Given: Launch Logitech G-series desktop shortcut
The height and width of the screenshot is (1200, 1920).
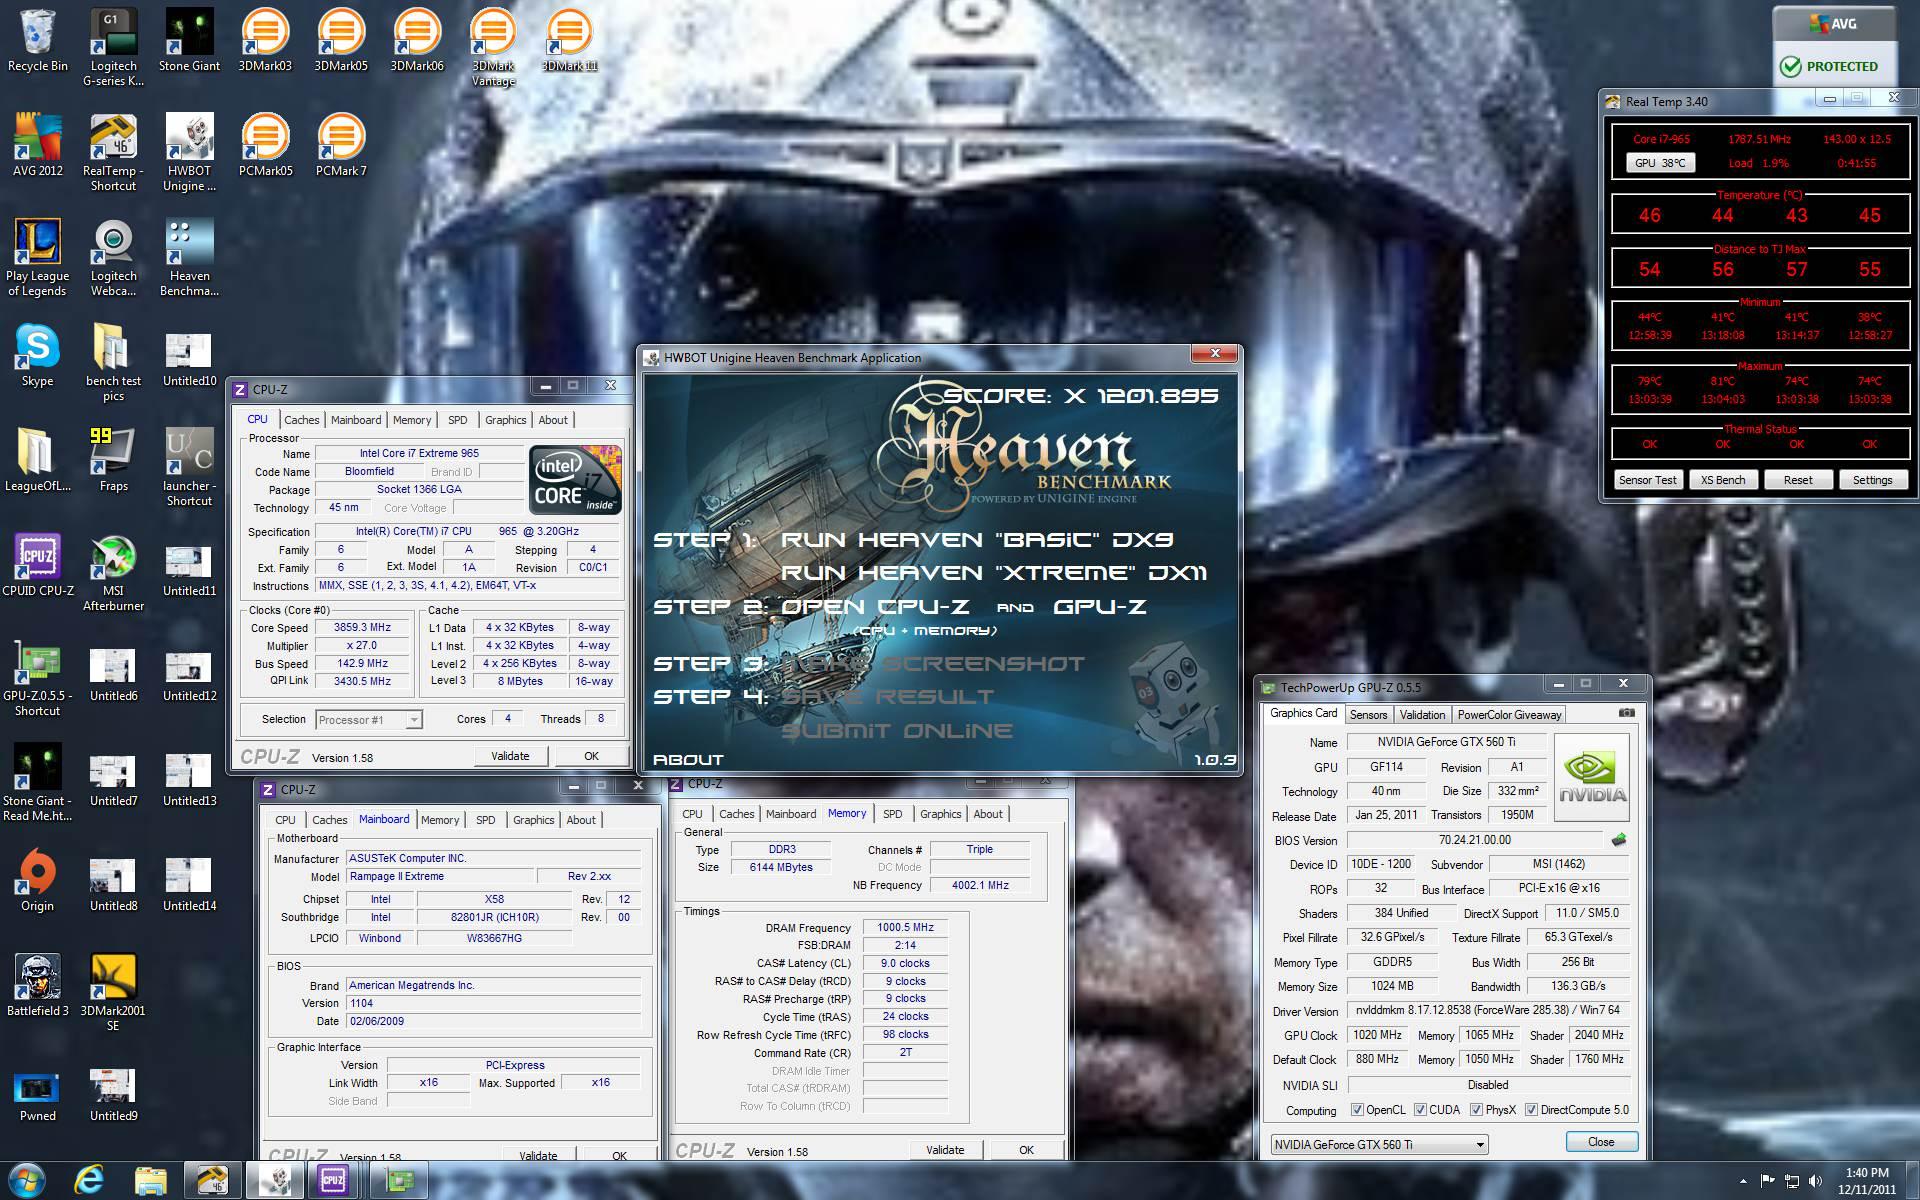Looking at the screenshot, I should [x=113, y=47].
